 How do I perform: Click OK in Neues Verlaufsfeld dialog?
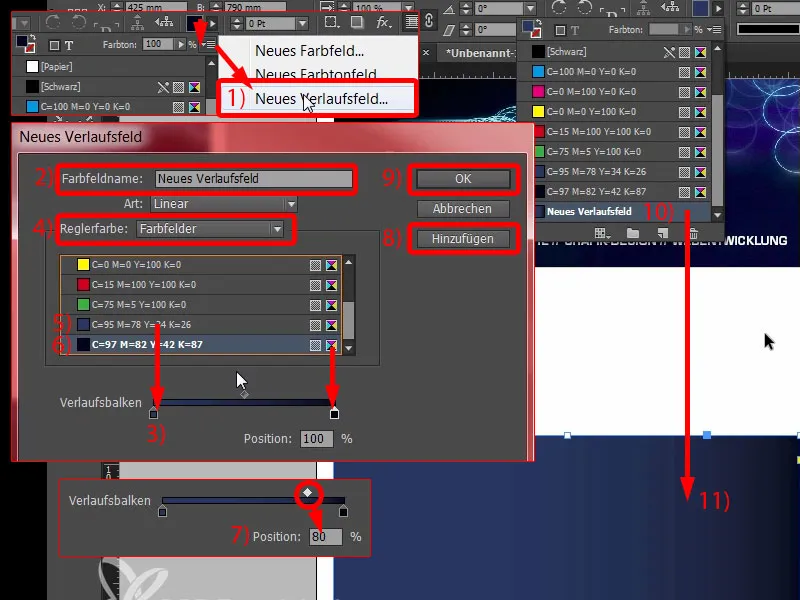(x=463, y=179)
